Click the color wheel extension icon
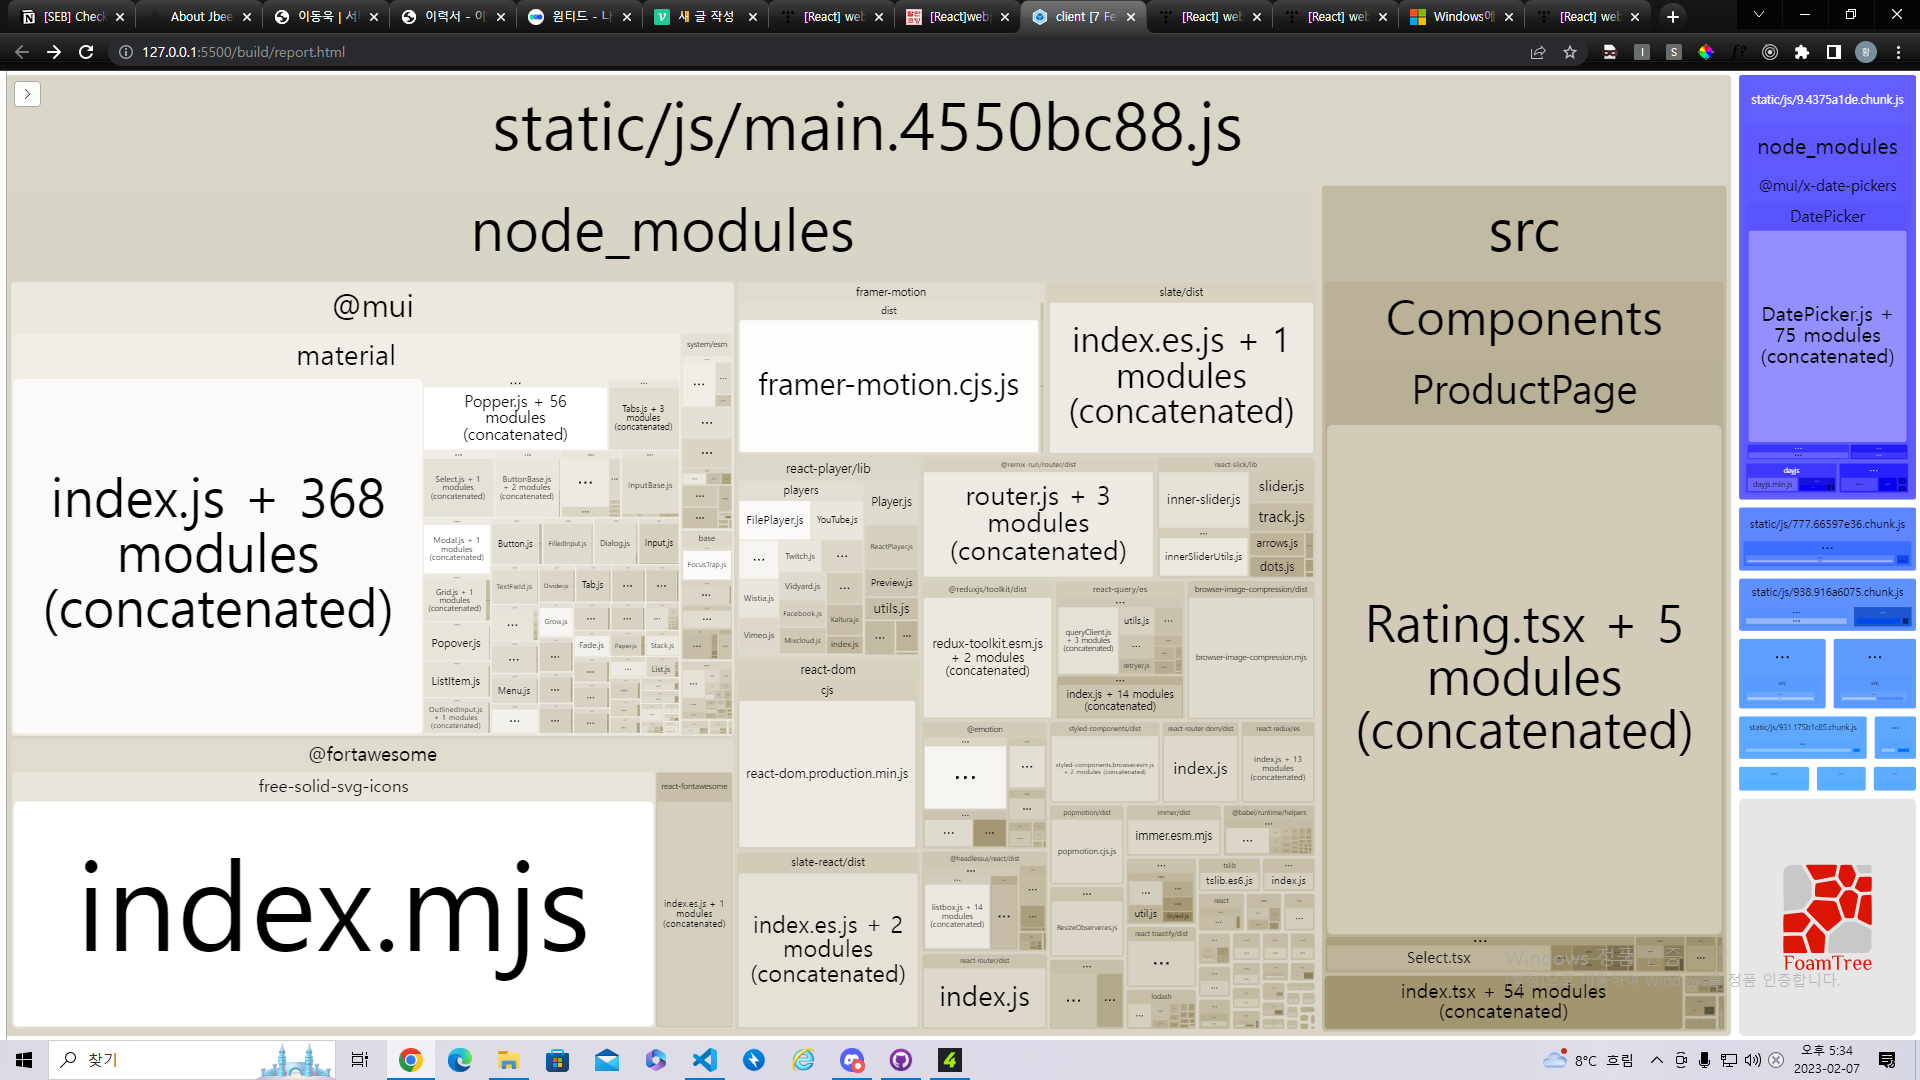The width and height of the screenshot is (1920, 1080). [x=1706, y=52]
